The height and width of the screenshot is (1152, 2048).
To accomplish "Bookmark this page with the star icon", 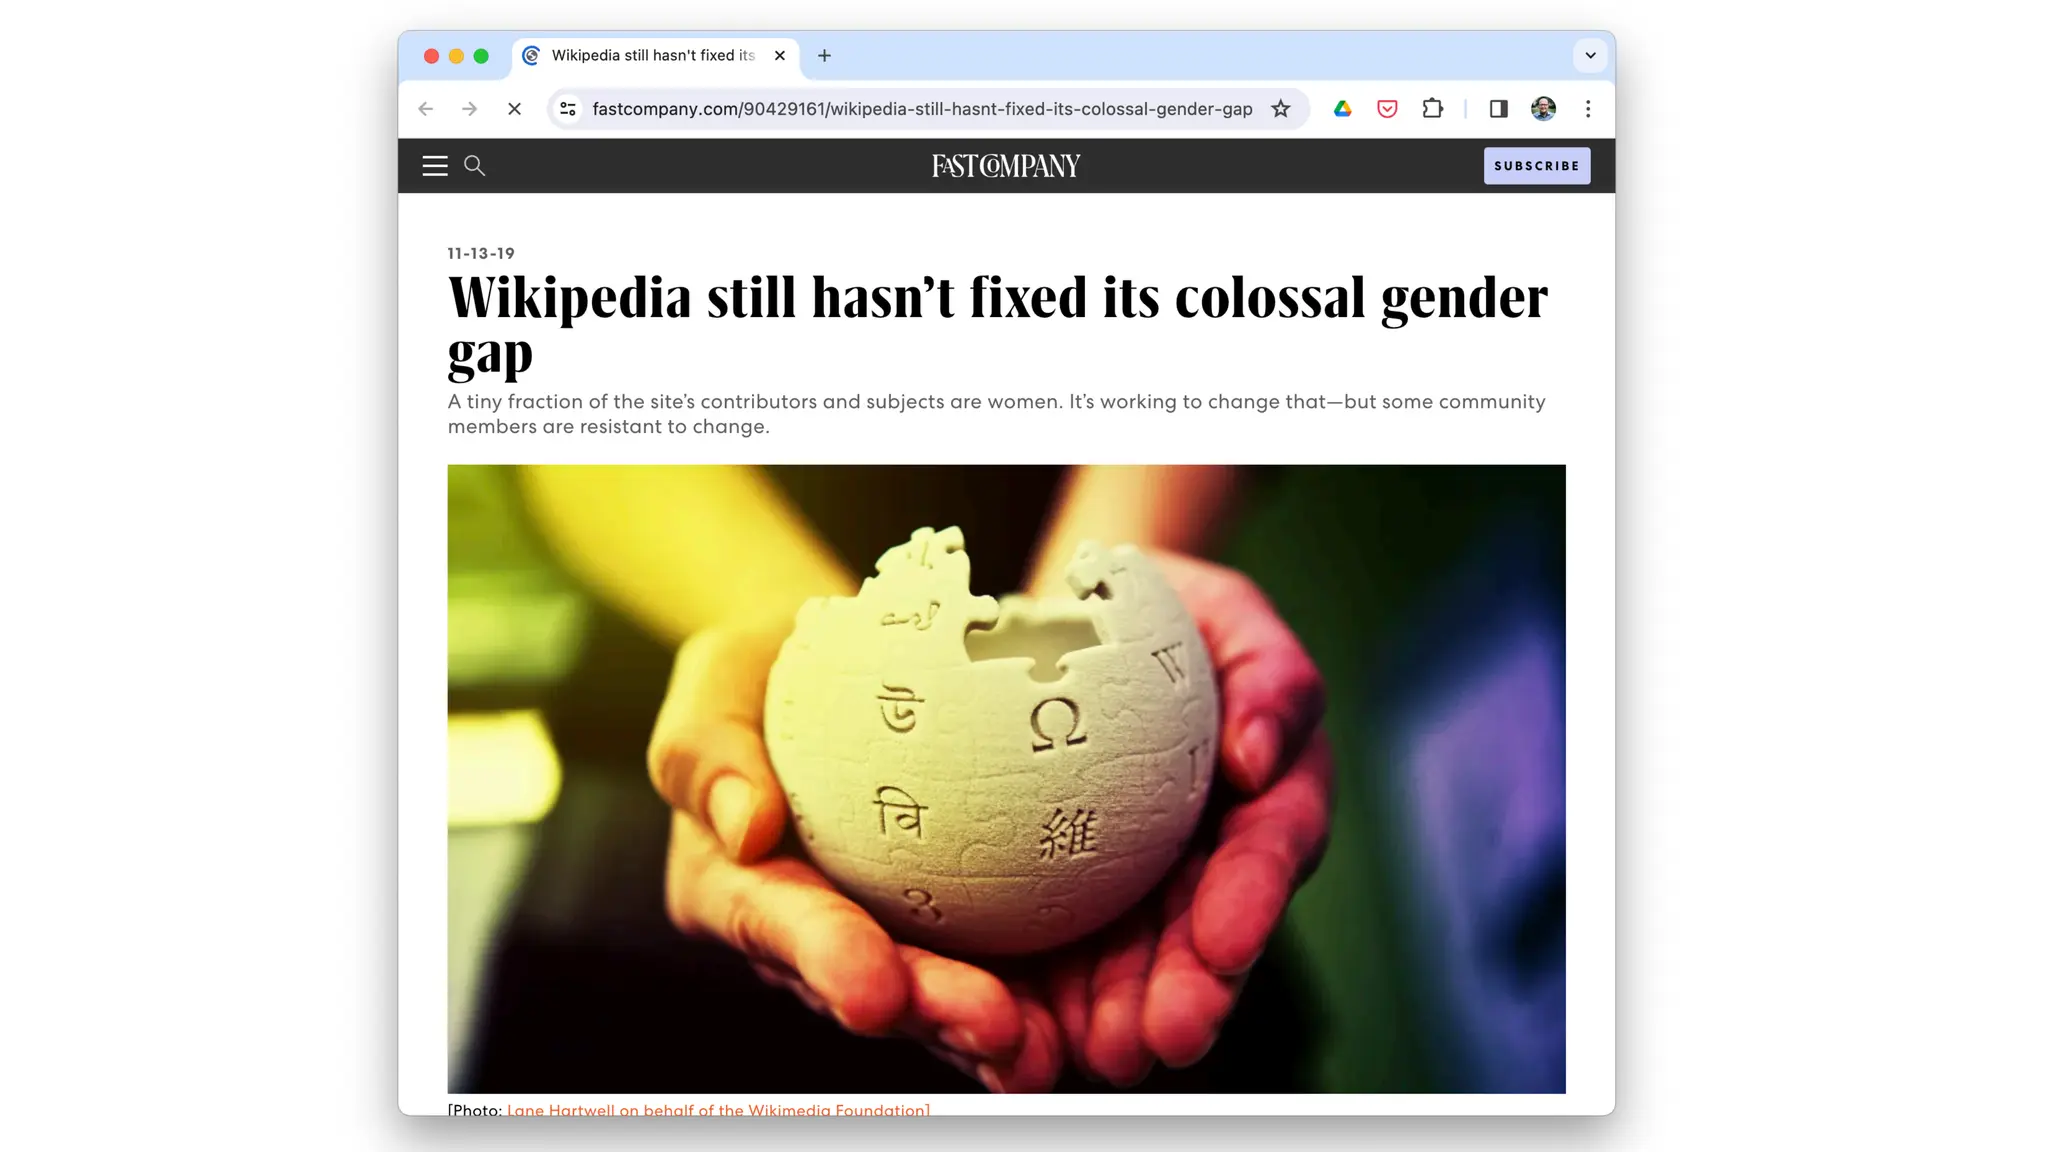I will coord(1280,109).
